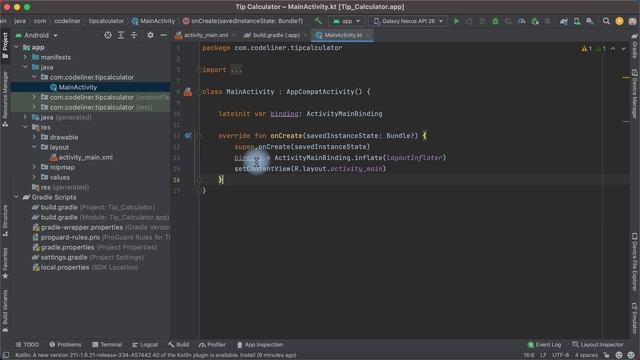The width and height of the screenshot is (640, 360).
Task: Go to previous highlighted error arrow
Action: 613,49
